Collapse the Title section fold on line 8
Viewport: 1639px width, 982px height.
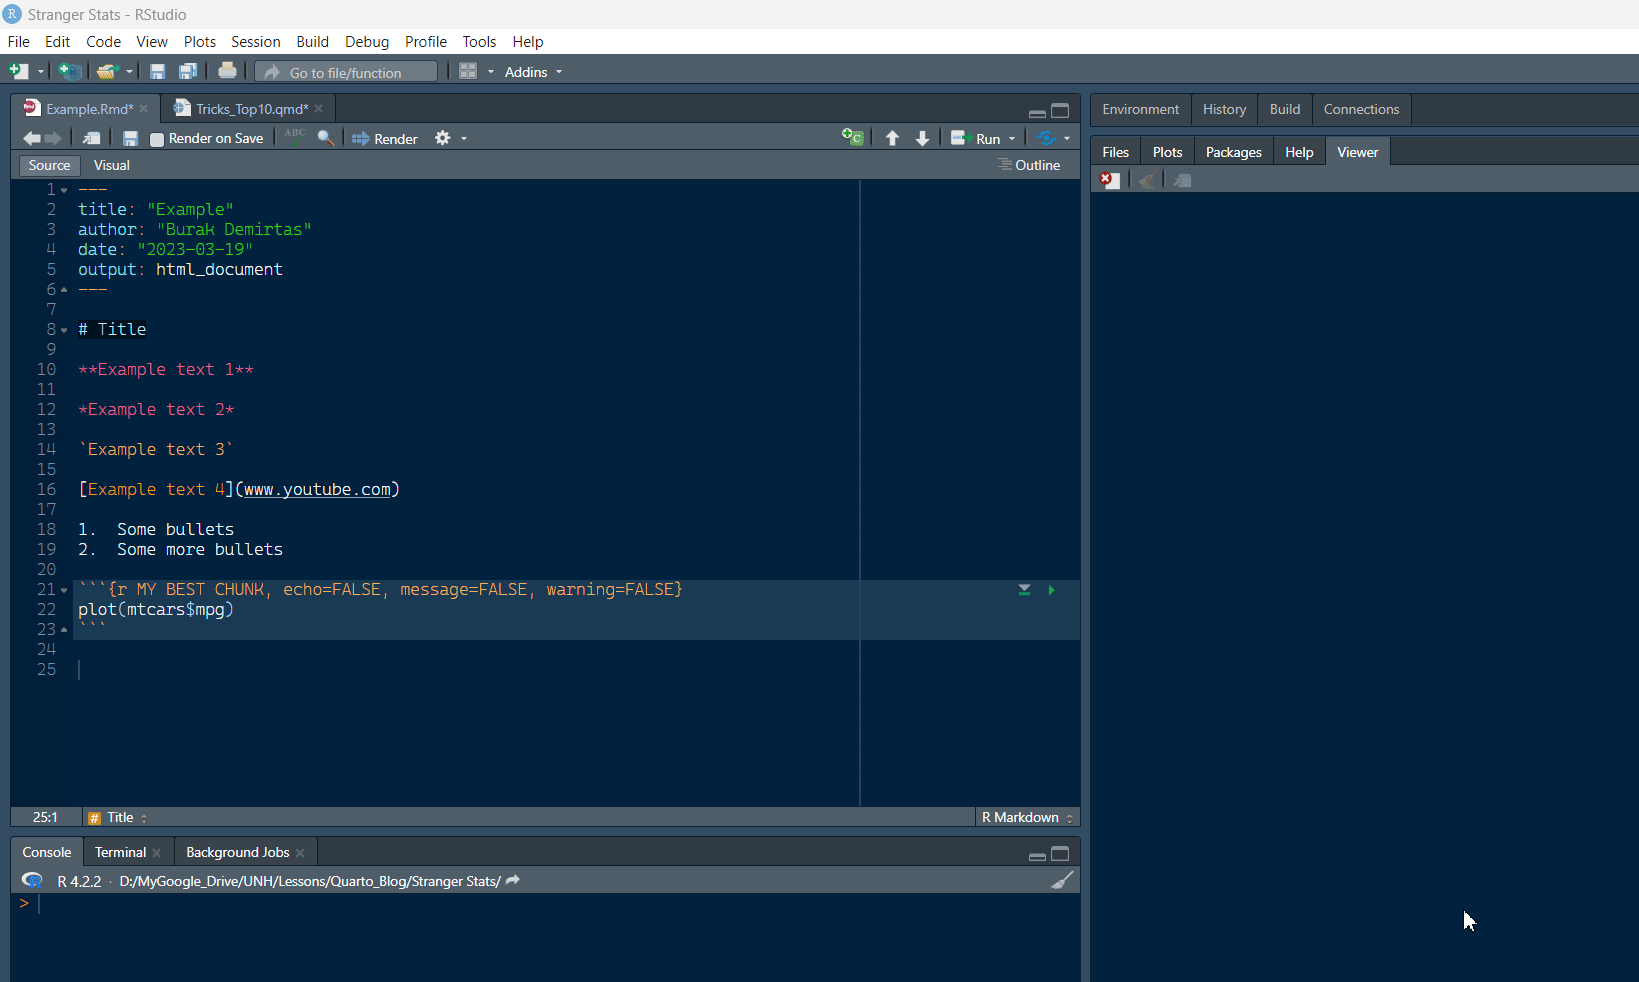64,330
